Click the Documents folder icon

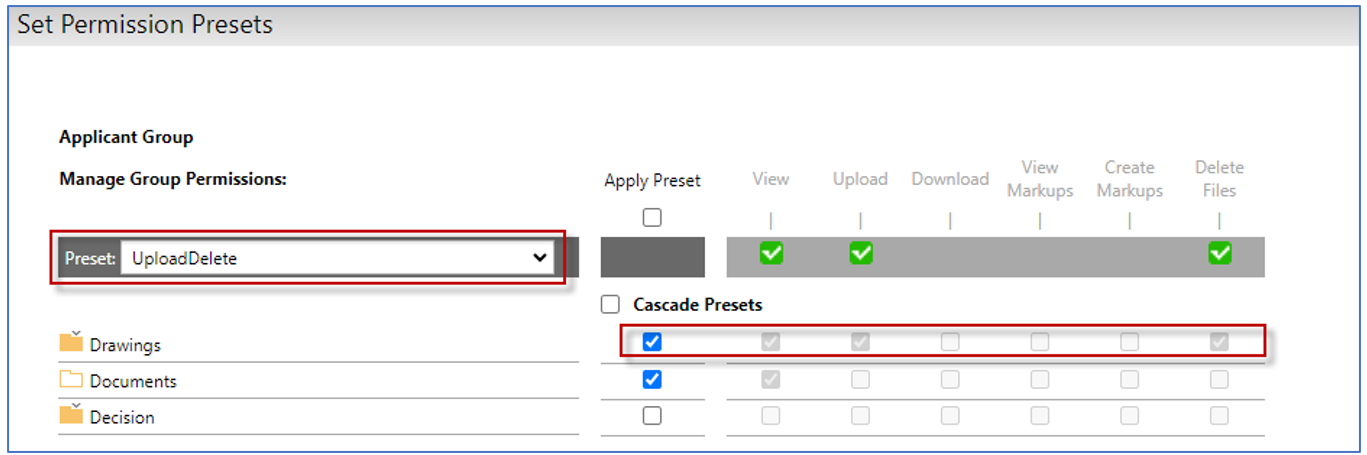pos(71,380)
